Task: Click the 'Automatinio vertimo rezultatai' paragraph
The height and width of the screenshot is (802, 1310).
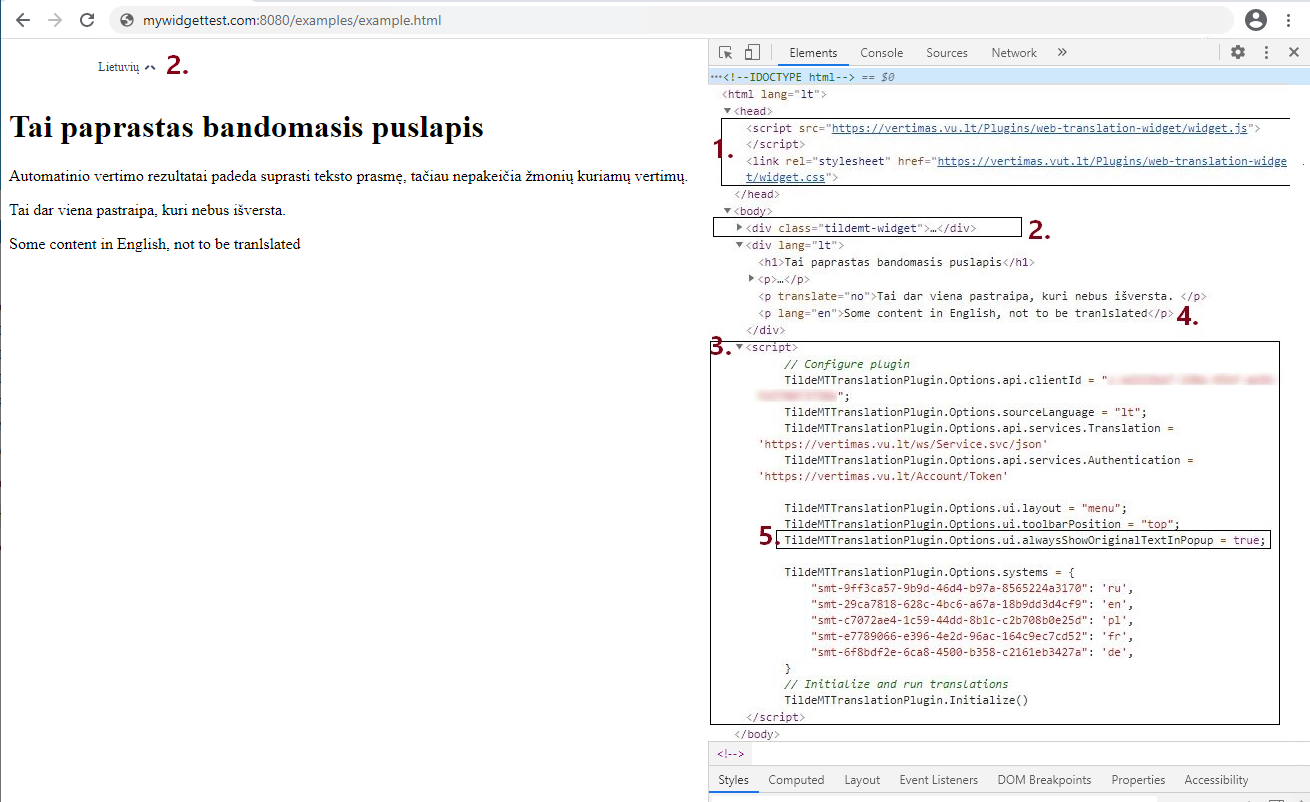Action: (348, 176)
